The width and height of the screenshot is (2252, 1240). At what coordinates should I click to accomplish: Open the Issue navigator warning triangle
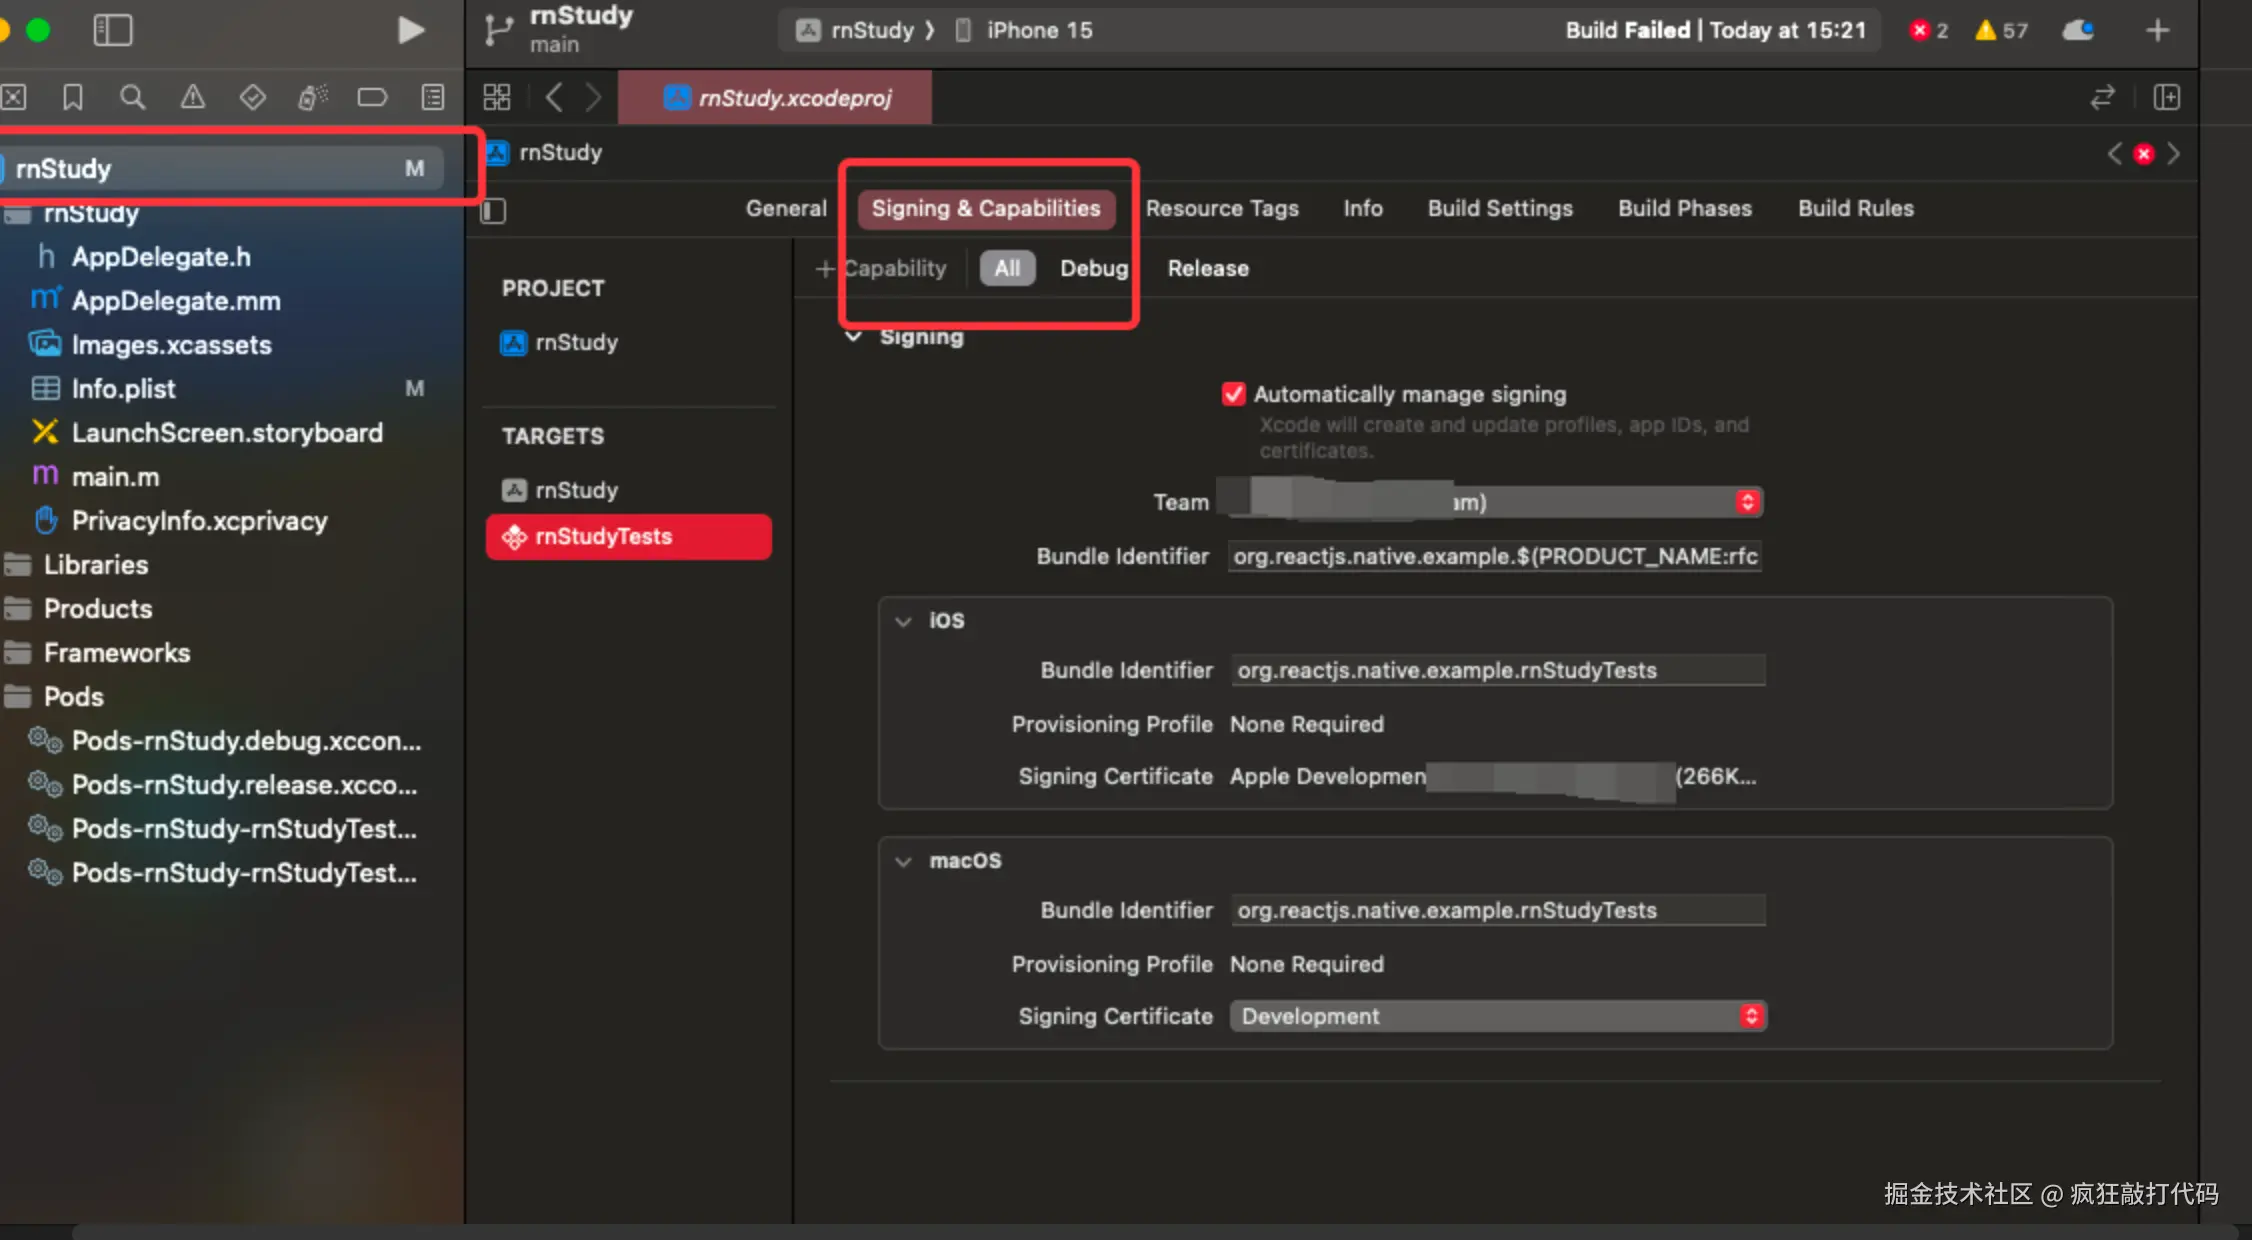192,97
